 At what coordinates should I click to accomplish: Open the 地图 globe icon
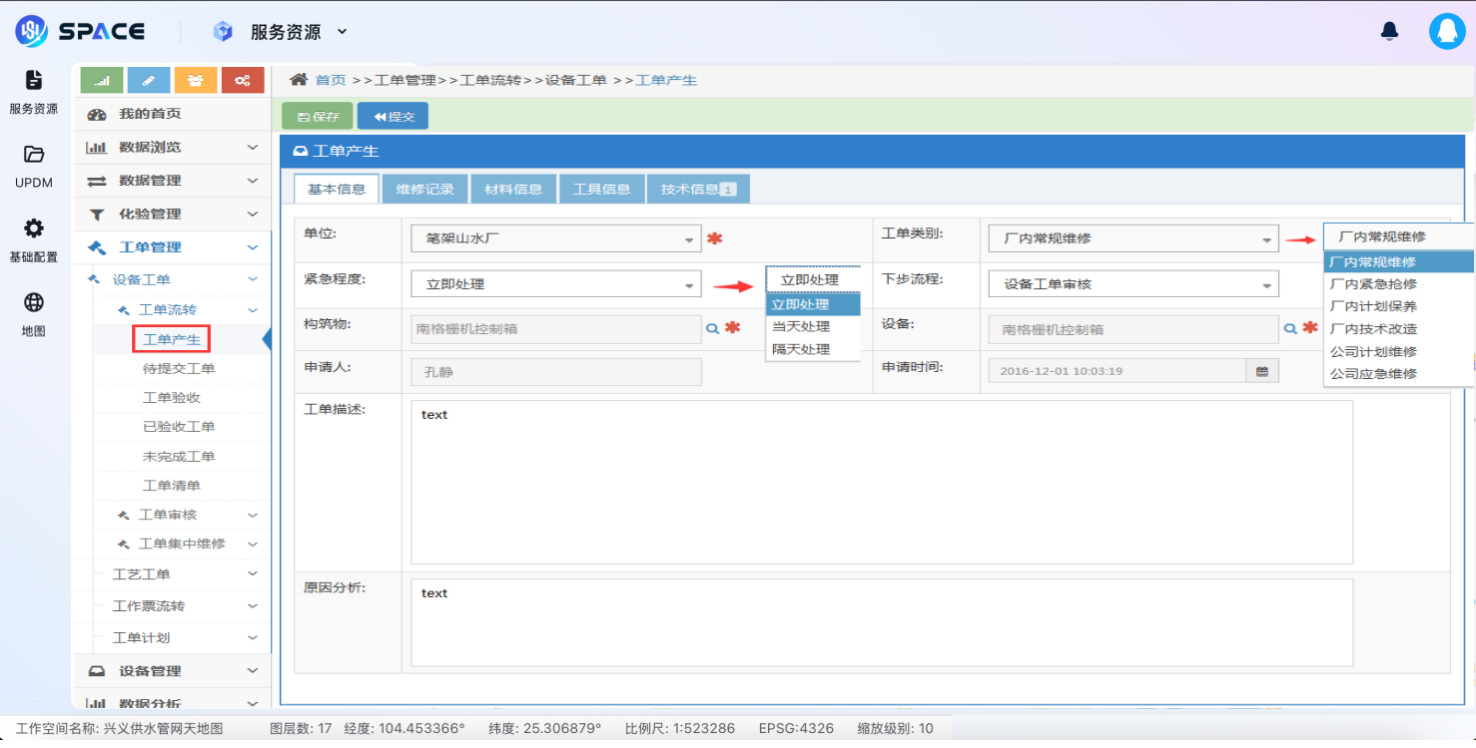[34, 303]
